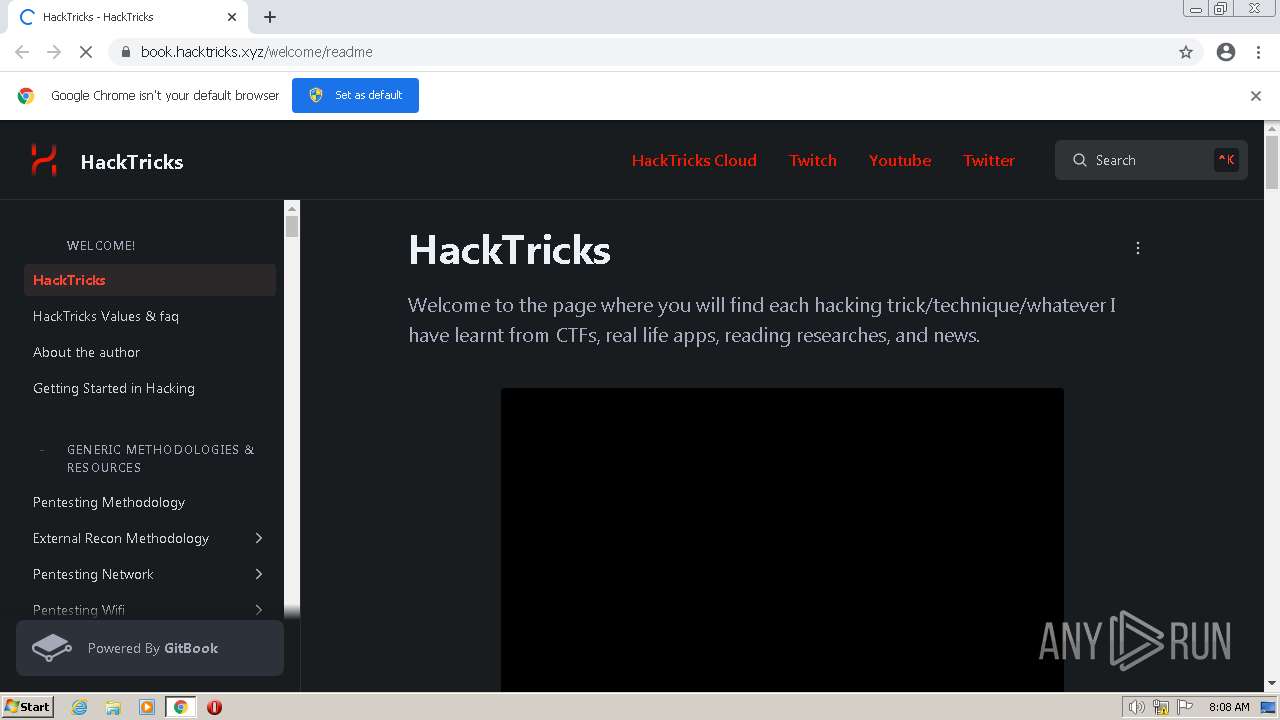
Task: Click GENERIC METHODOLOGIES & RESOURCES heading
Action: tap(161, 458)
